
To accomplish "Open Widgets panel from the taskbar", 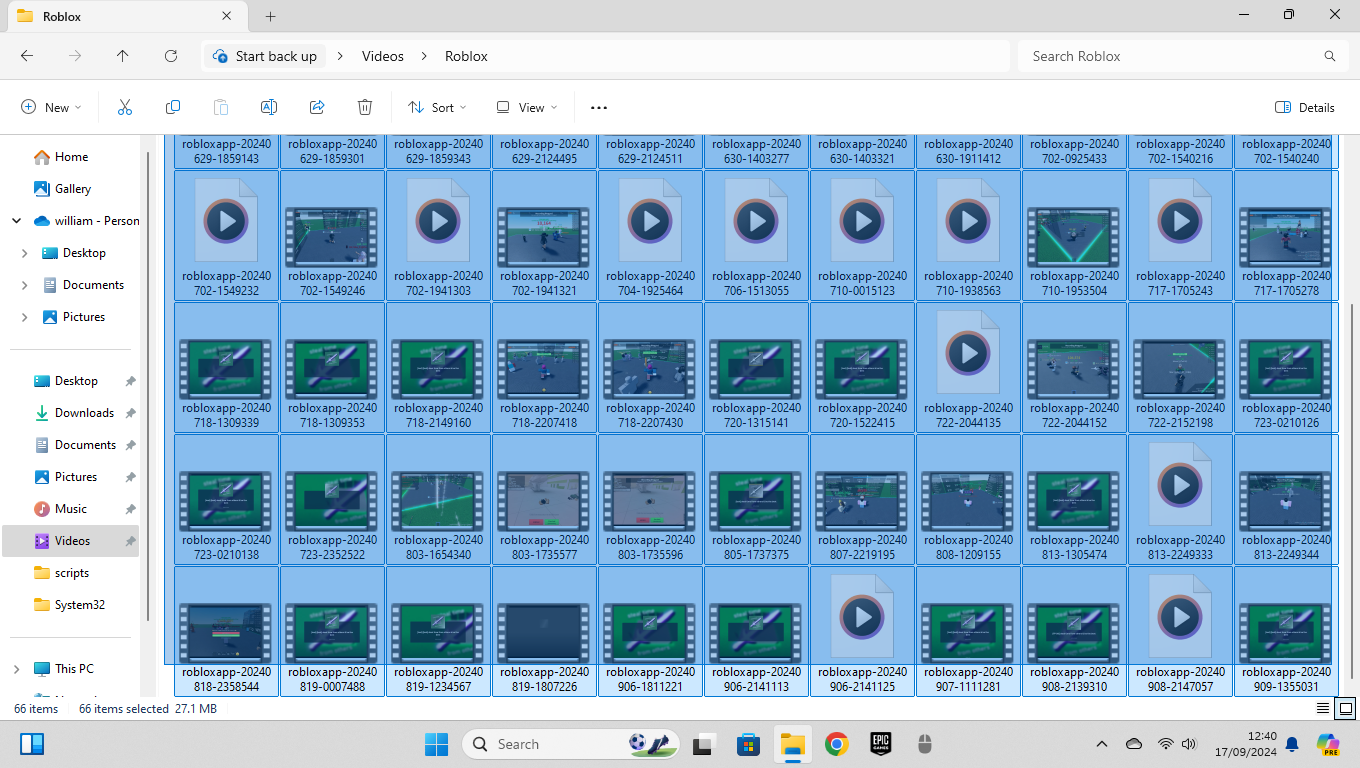I will 32,744.
